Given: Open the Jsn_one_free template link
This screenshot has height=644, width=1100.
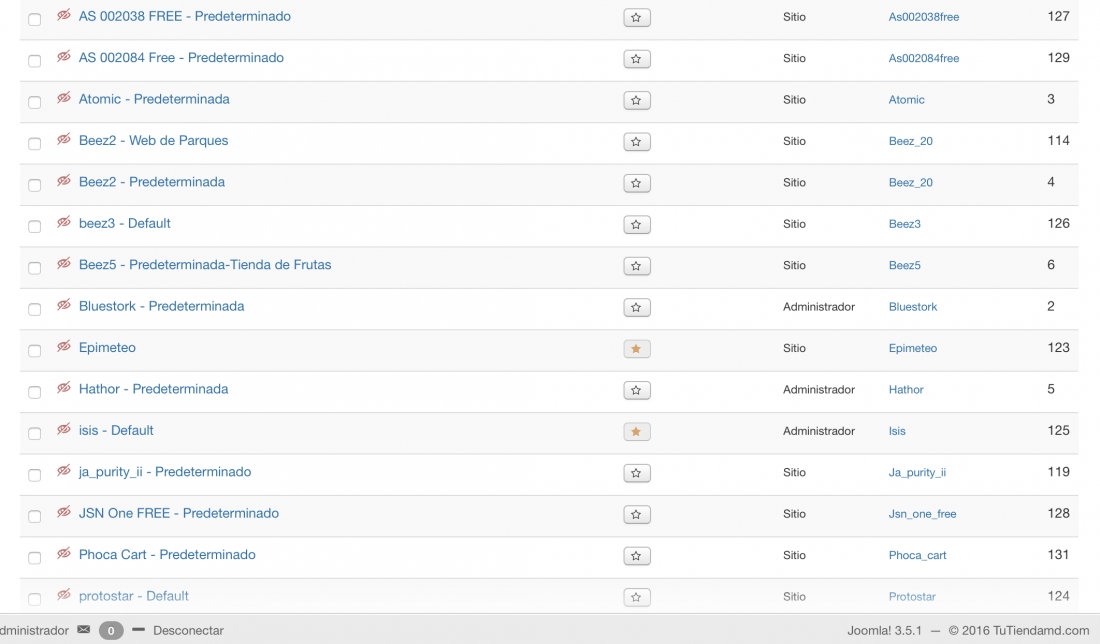Looking at the screenshot, I should [922, 514].
